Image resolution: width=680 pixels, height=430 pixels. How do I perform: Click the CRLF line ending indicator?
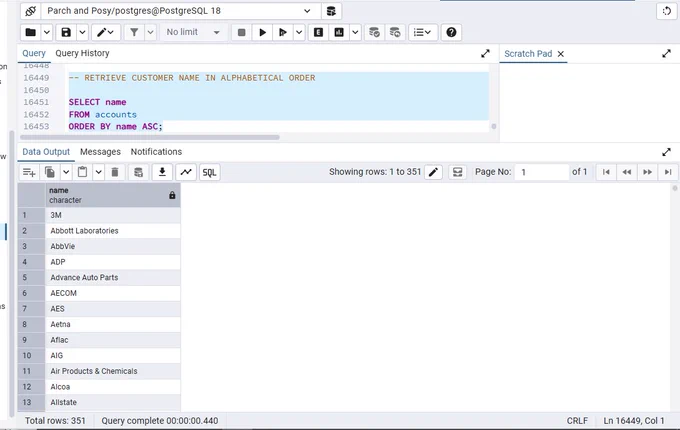(x=577, y=421)
